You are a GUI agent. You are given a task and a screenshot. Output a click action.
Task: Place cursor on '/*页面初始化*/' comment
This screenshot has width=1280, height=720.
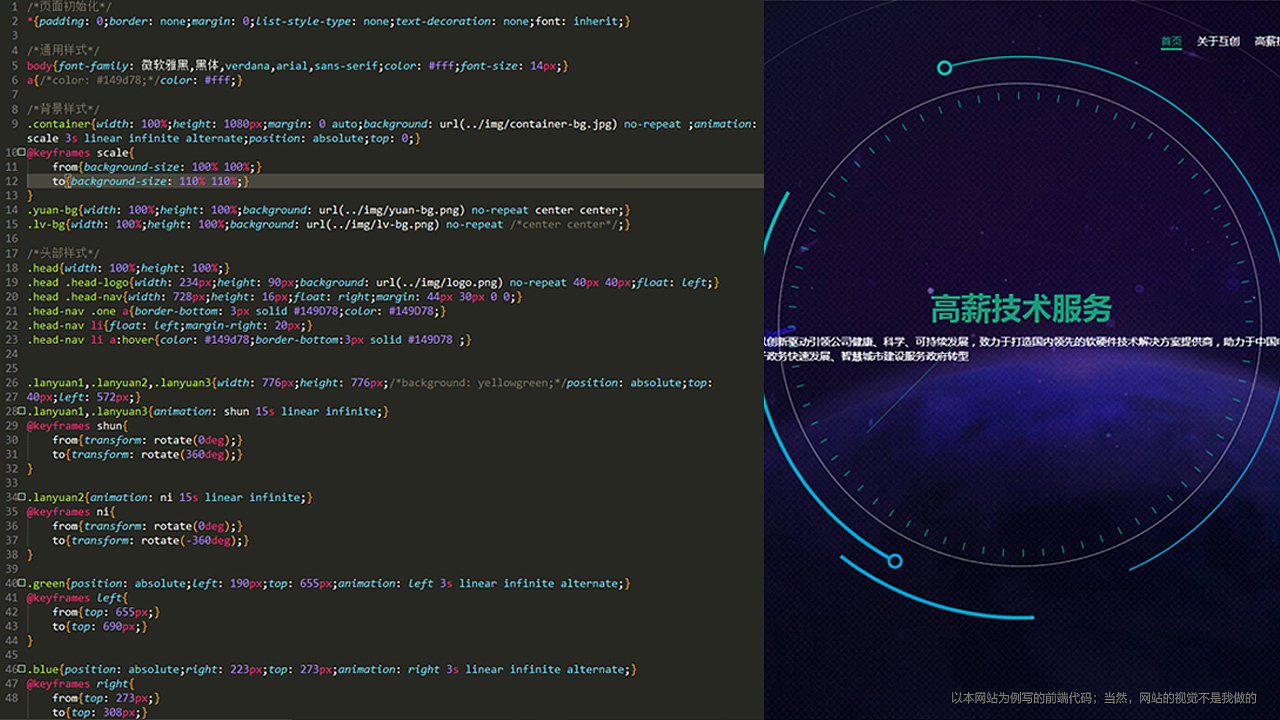(x=69, y=7)
